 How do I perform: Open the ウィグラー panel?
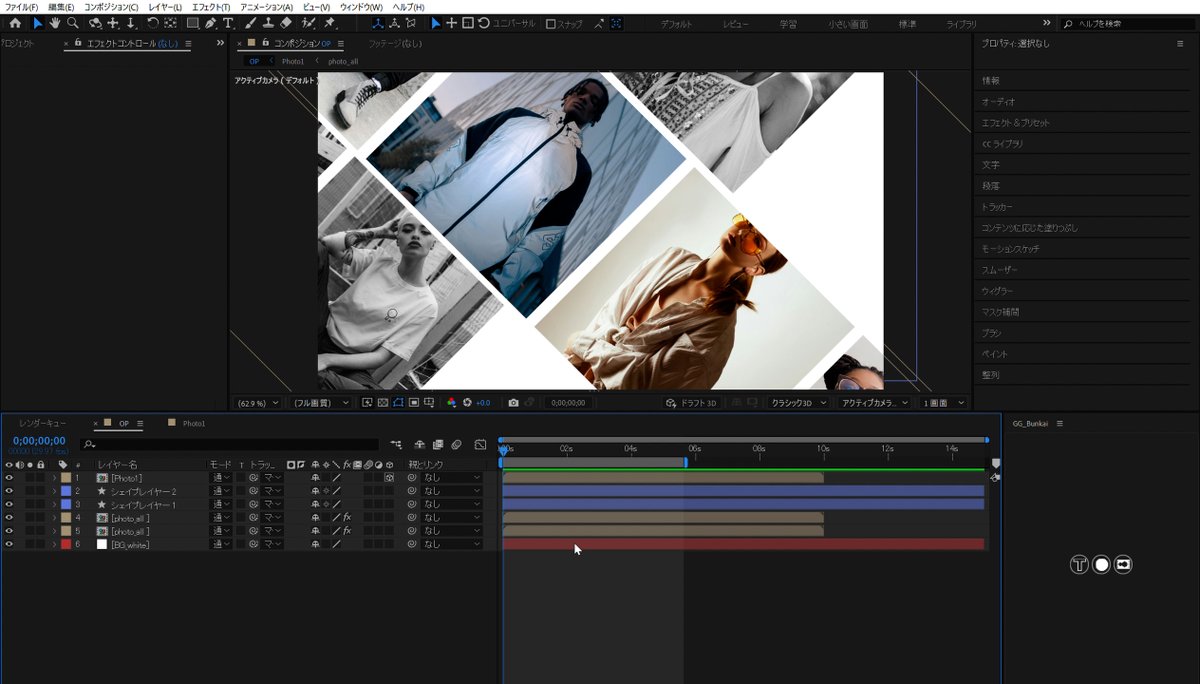click(997, 290)
